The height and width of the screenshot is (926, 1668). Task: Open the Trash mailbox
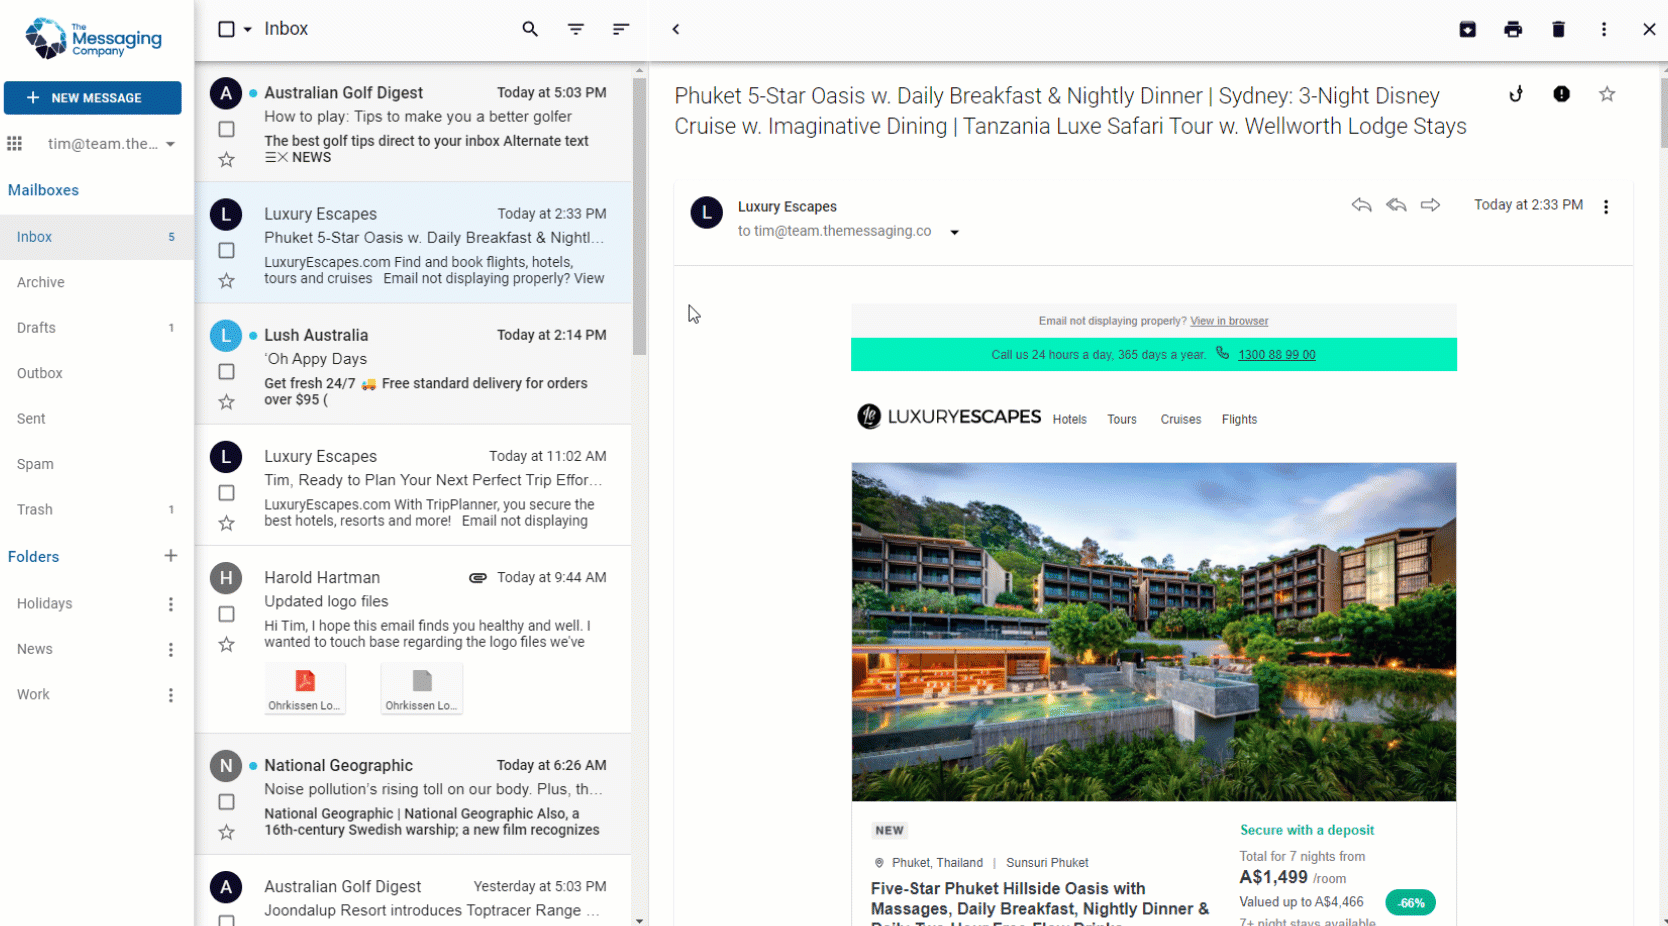click(x=97, y=510)
